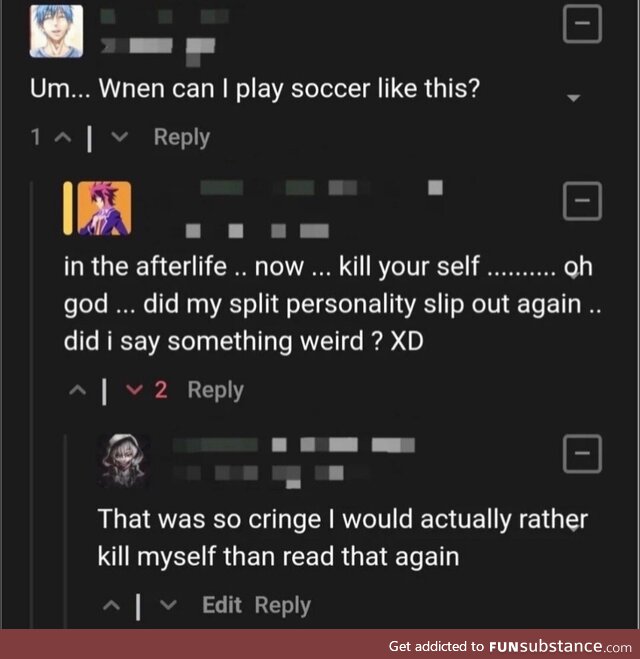Image resolution: width=640 pixels, height=659 pixels.
Task: Downvote the "That was so cringe" reply
Action: pos(167,605)
